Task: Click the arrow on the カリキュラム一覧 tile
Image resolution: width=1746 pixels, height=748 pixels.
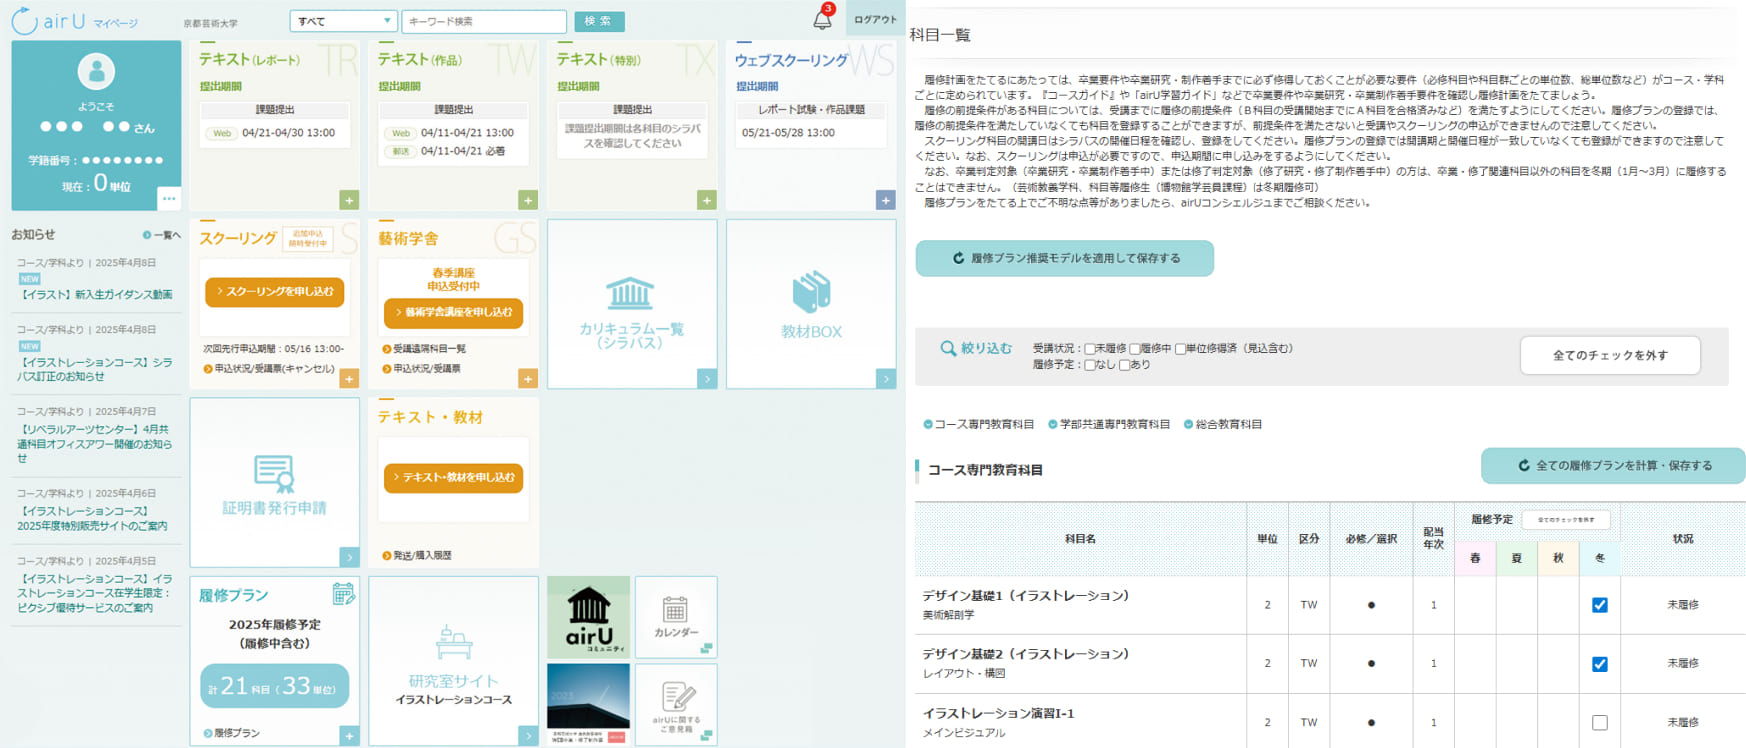Action: [x=707, y=379]
